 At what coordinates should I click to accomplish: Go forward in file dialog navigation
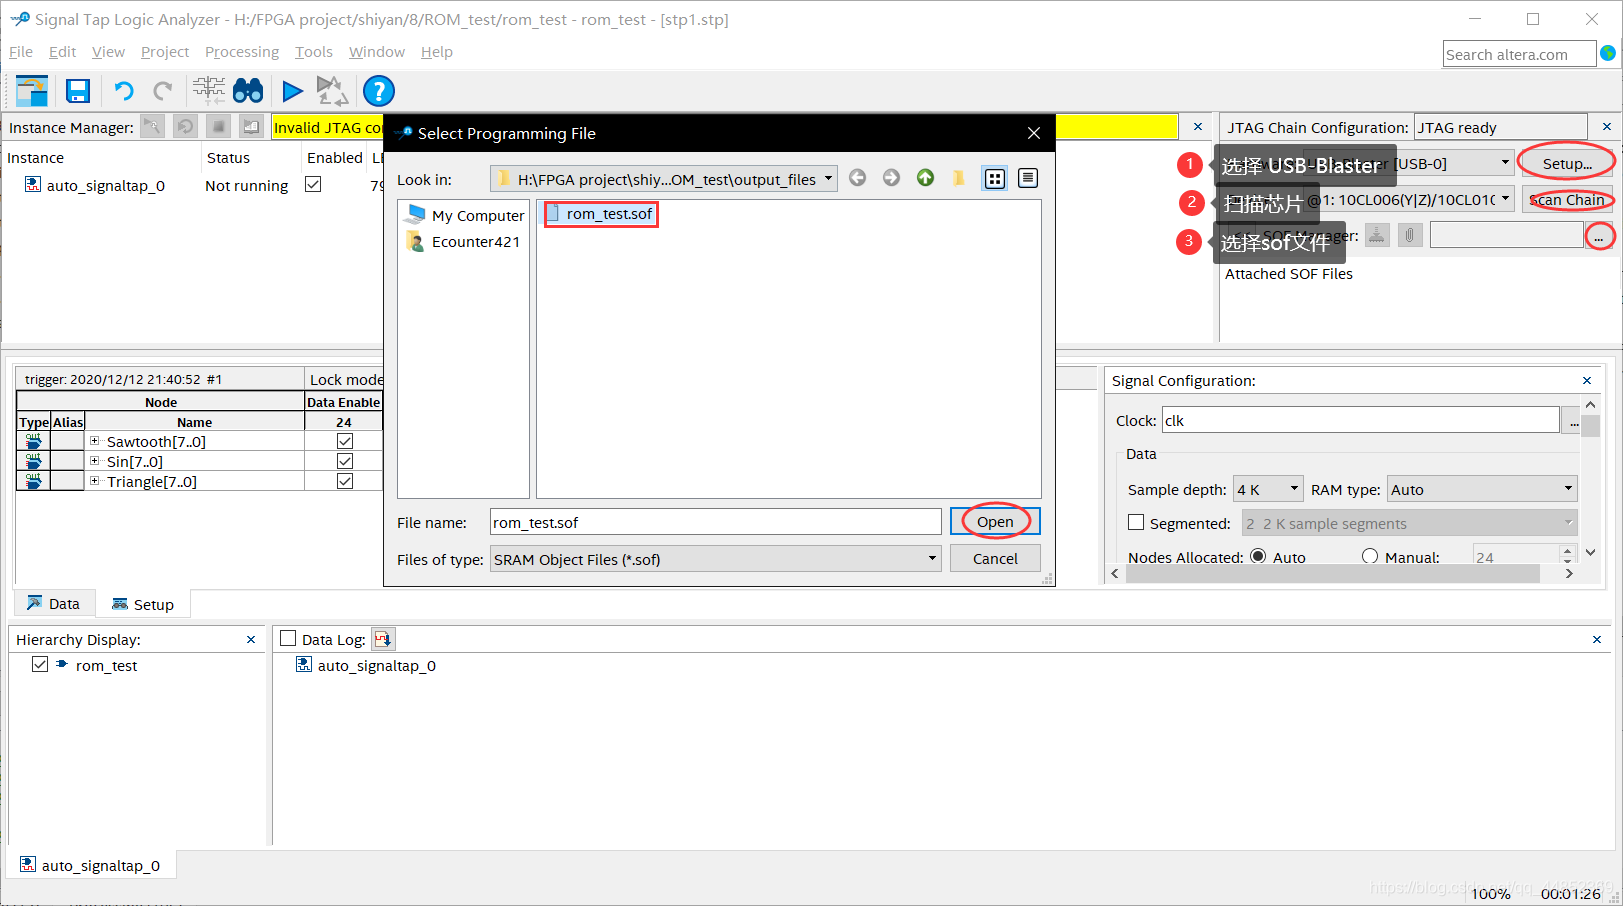click(x=891, y=178)
